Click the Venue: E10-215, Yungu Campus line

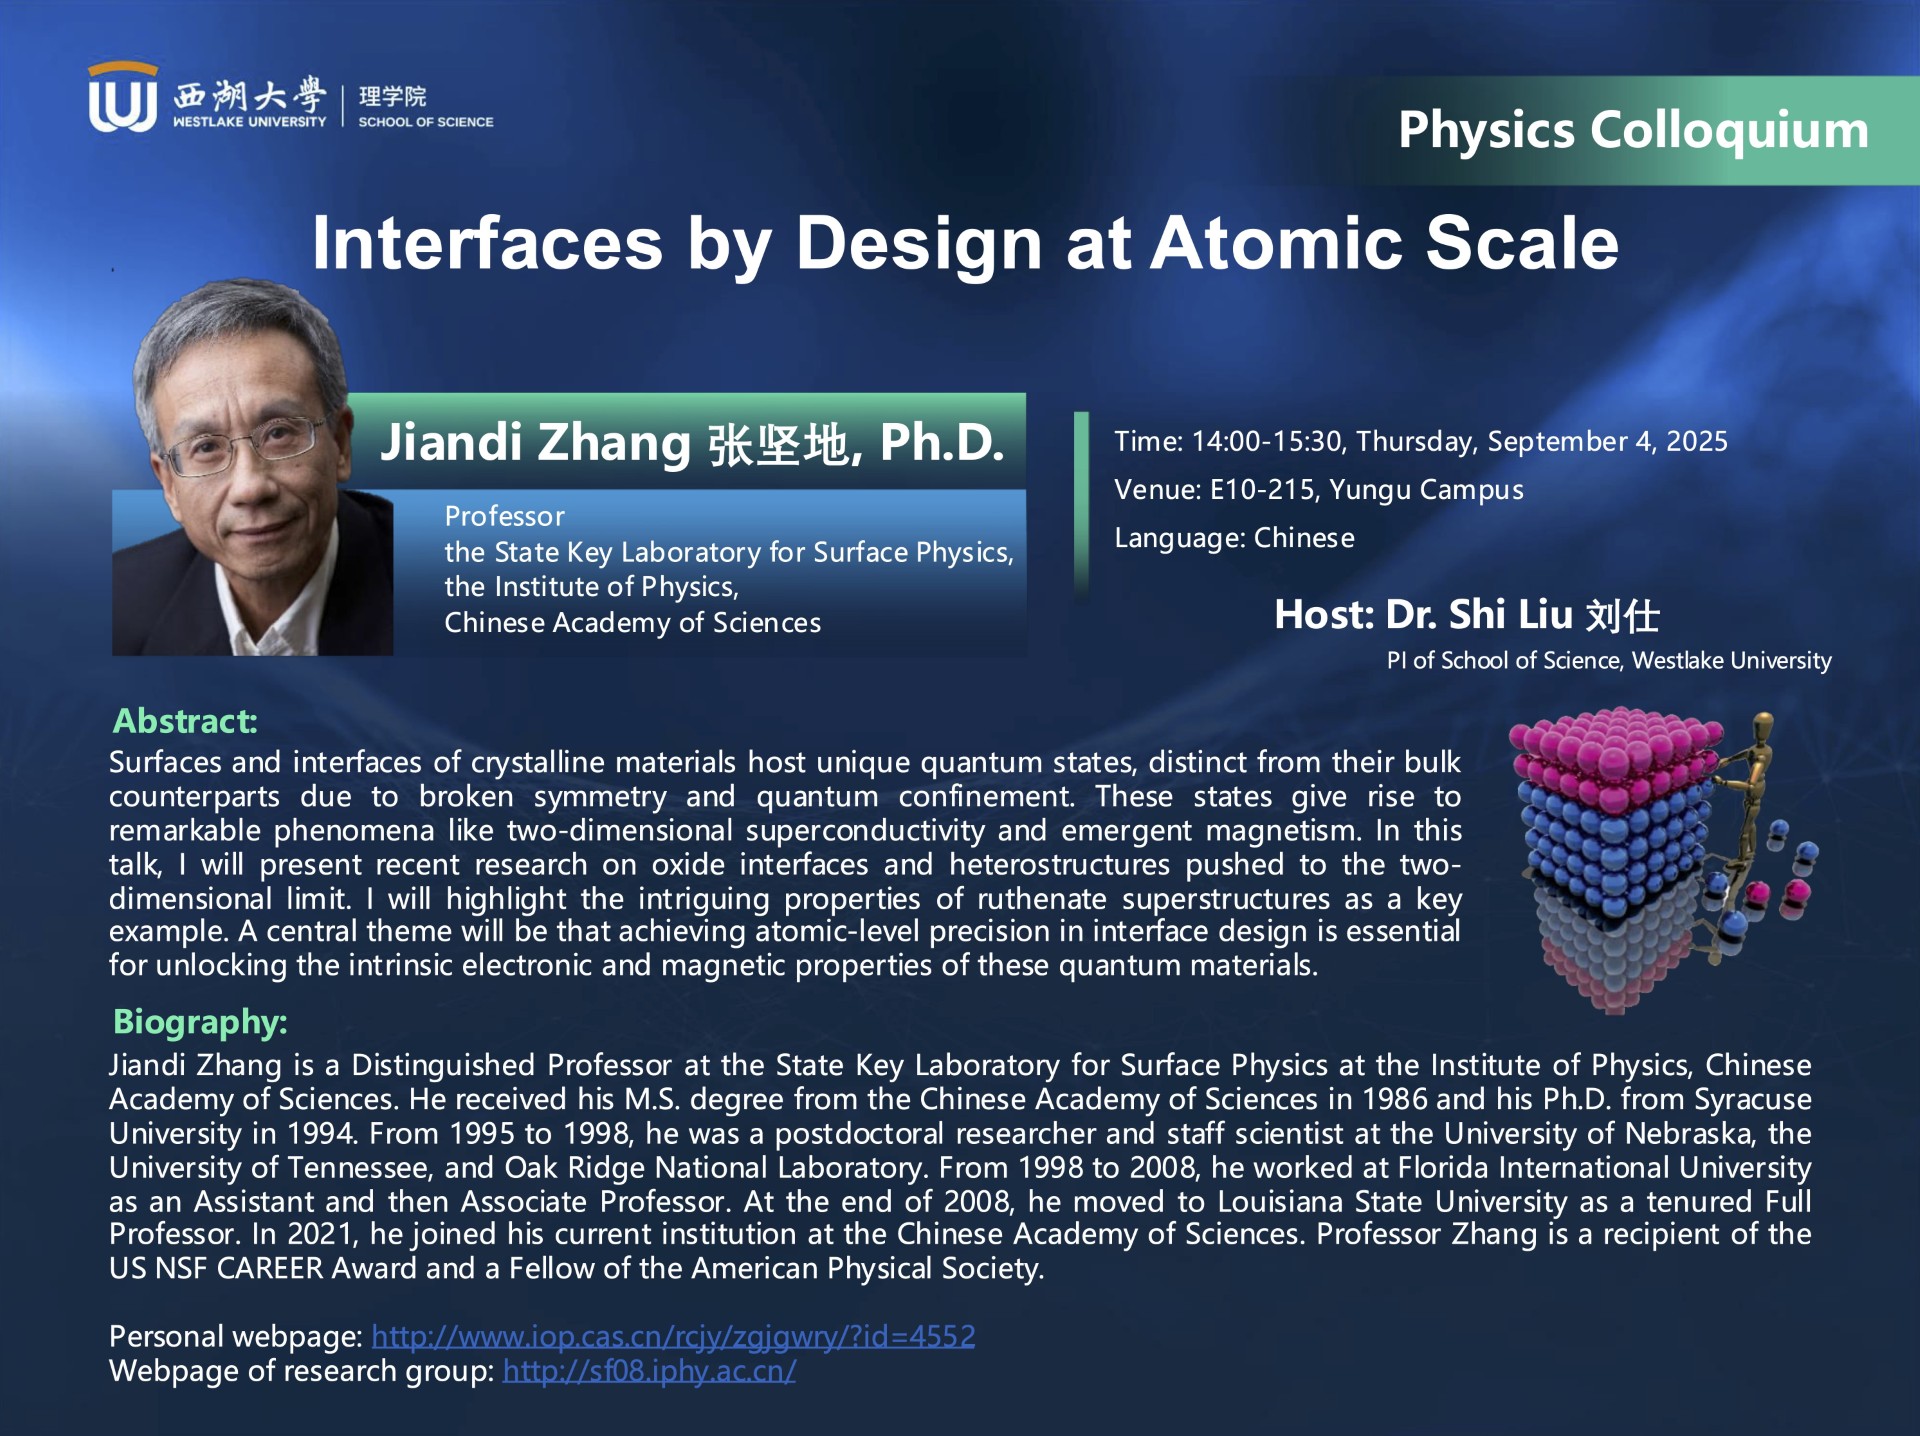[1319, 490]
